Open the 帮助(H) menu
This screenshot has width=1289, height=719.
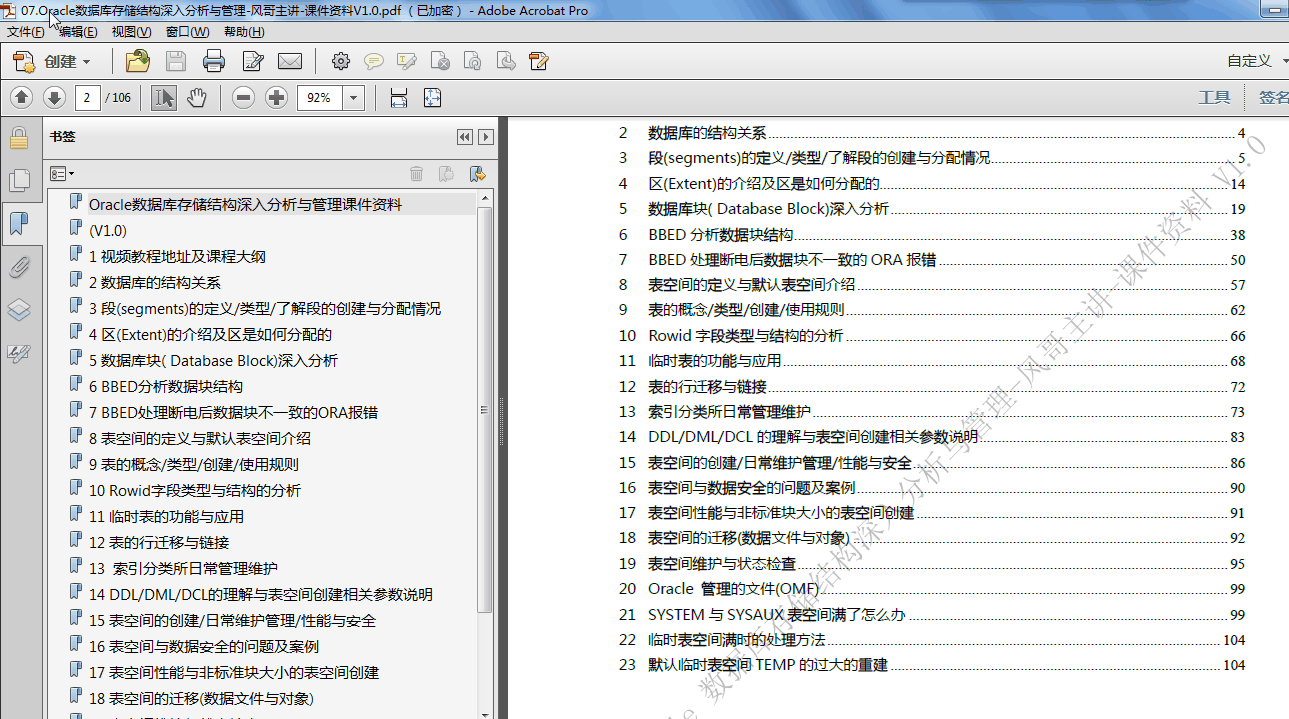coord(243,32)
